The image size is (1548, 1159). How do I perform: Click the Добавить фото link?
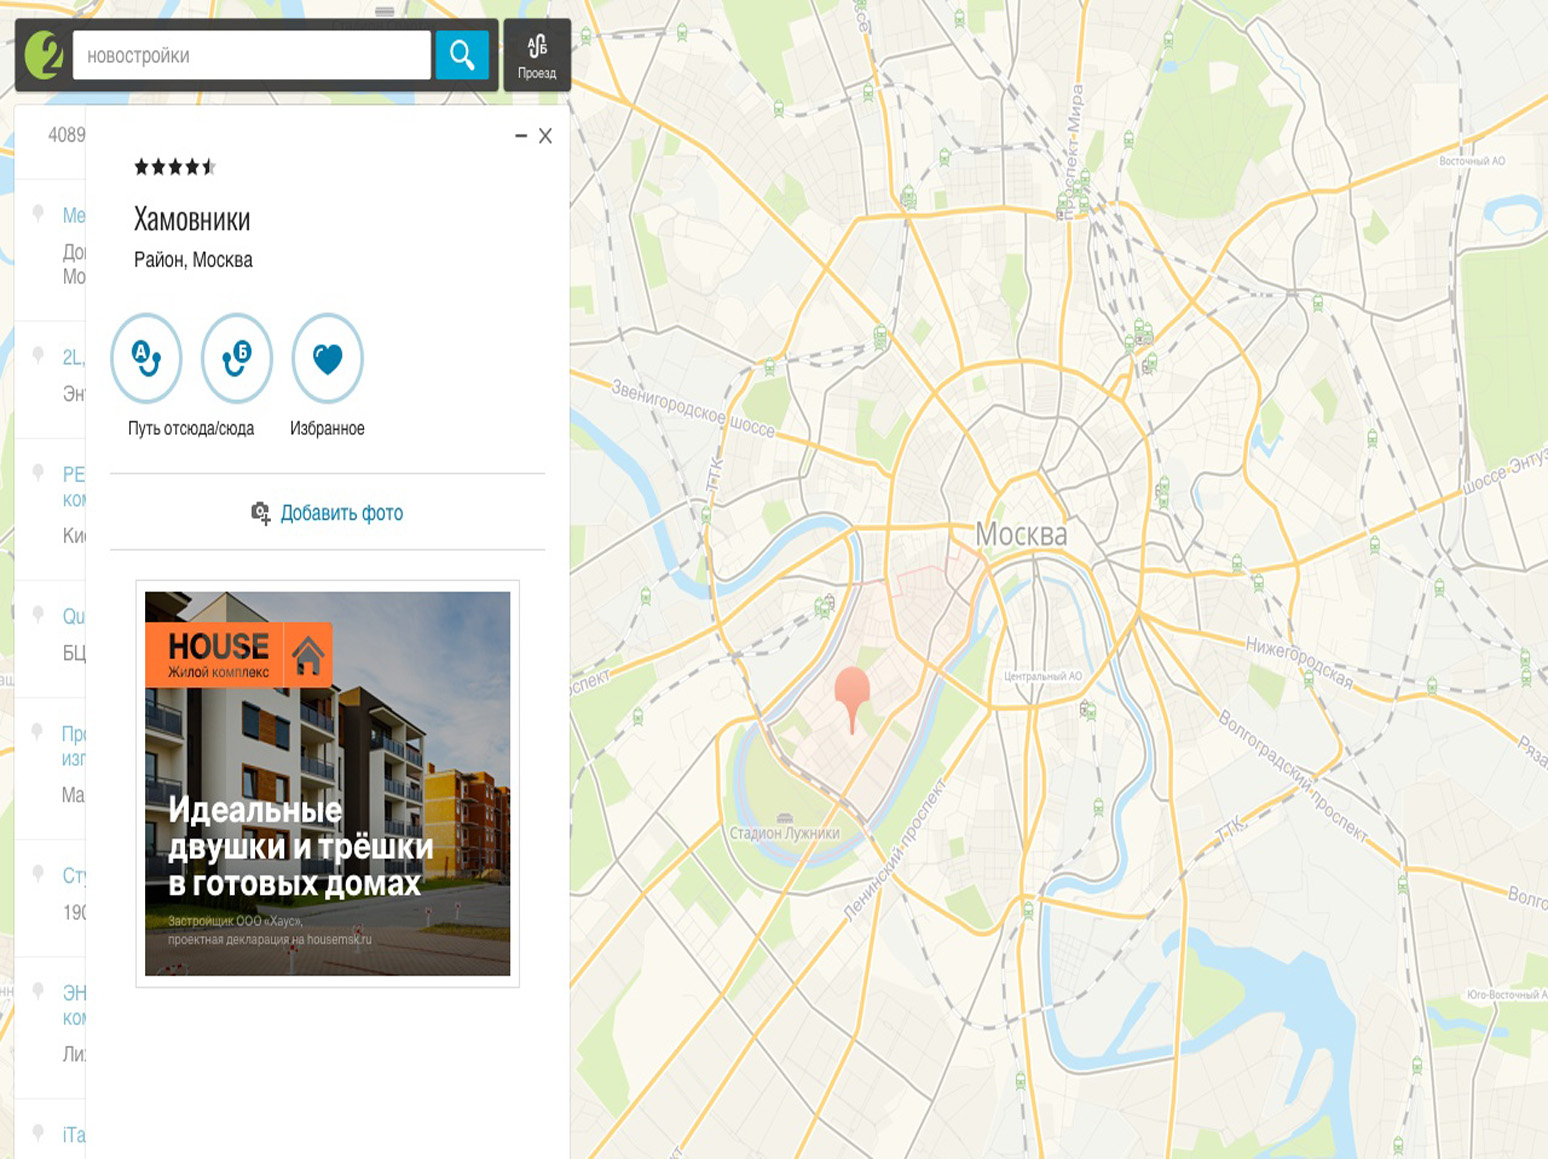341,513
